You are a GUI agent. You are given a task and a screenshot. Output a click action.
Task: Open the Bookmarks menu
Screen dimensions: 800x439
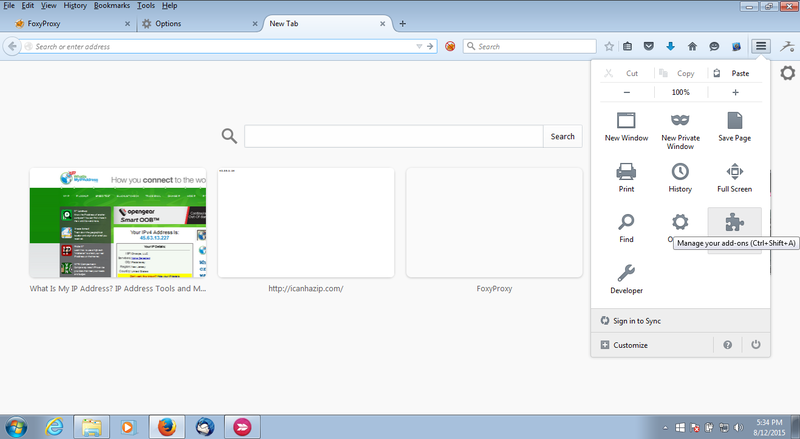[x=112, y=6]
